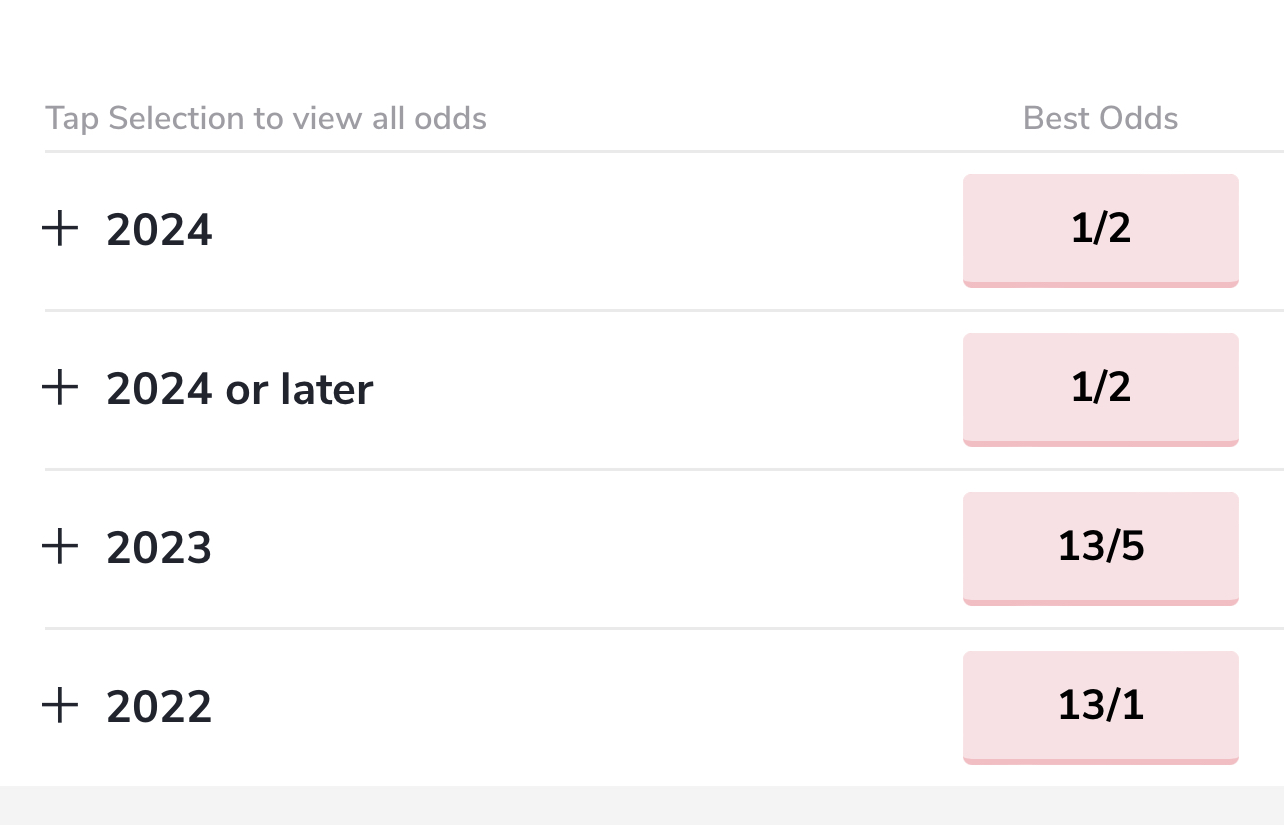Choose the 13/5 best odds button
1284x825 pixels.
(x=1100, y=547)
